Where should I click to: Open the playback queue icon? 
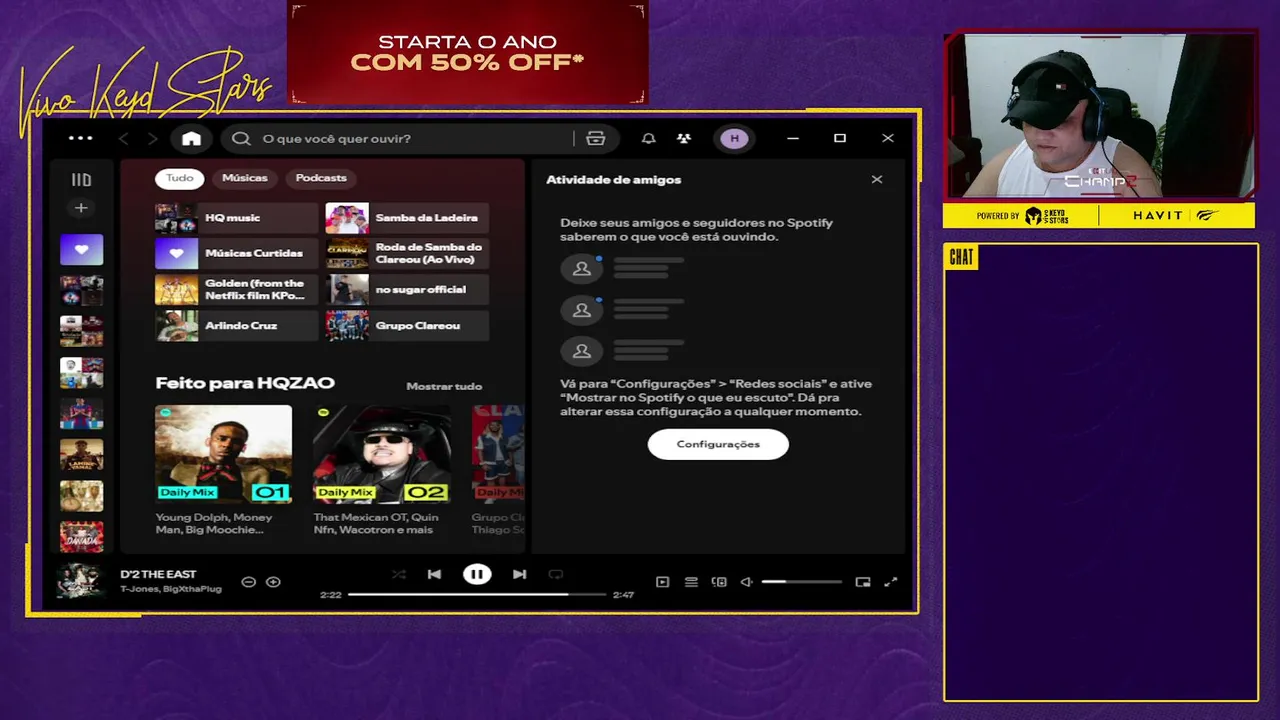tap(691, 582)
